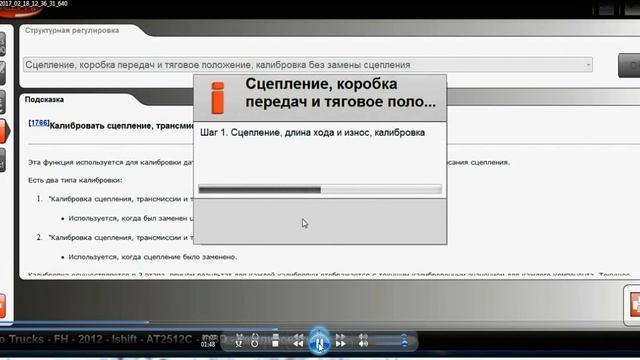The image size is (640, 360).
Task: Click the active red sidebar tab icon
Action: point(4,131)
